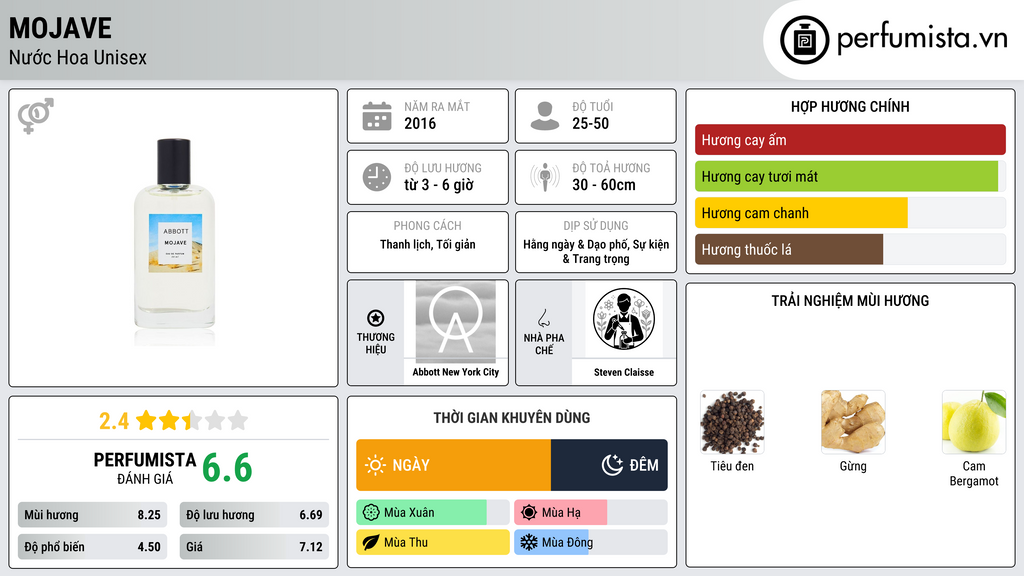Viewport: 1024px width, 576px height.
Task: Click the Giá 7.12 score row
Action: [x=254, y=547]
